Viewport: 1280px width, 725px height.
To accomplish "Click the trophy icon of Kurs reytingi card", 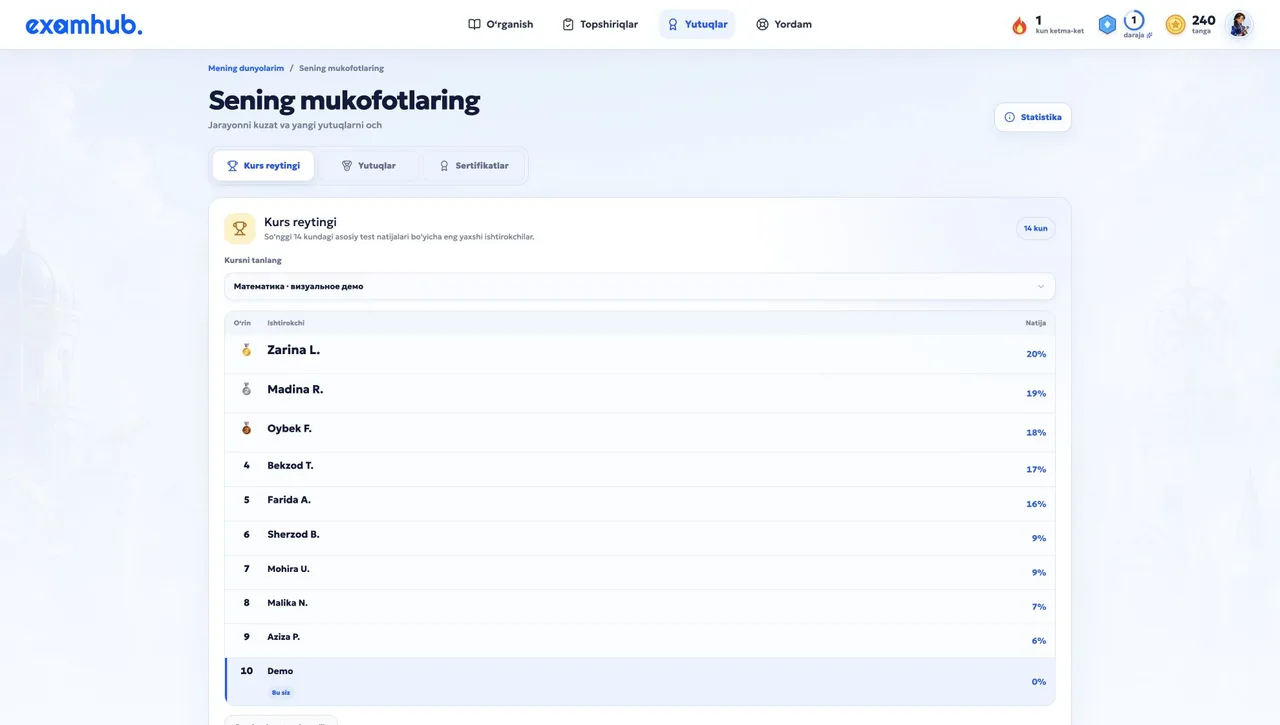I will click(240, 228).
